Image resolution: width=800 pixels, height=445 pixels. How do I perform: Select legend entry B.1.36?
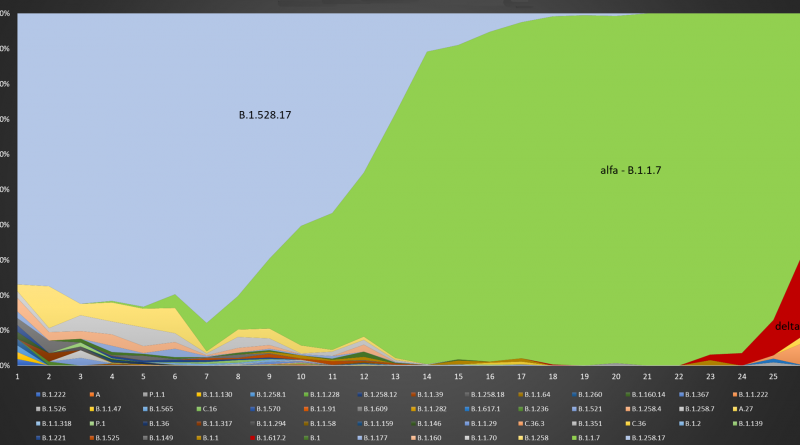coord(156,424)
